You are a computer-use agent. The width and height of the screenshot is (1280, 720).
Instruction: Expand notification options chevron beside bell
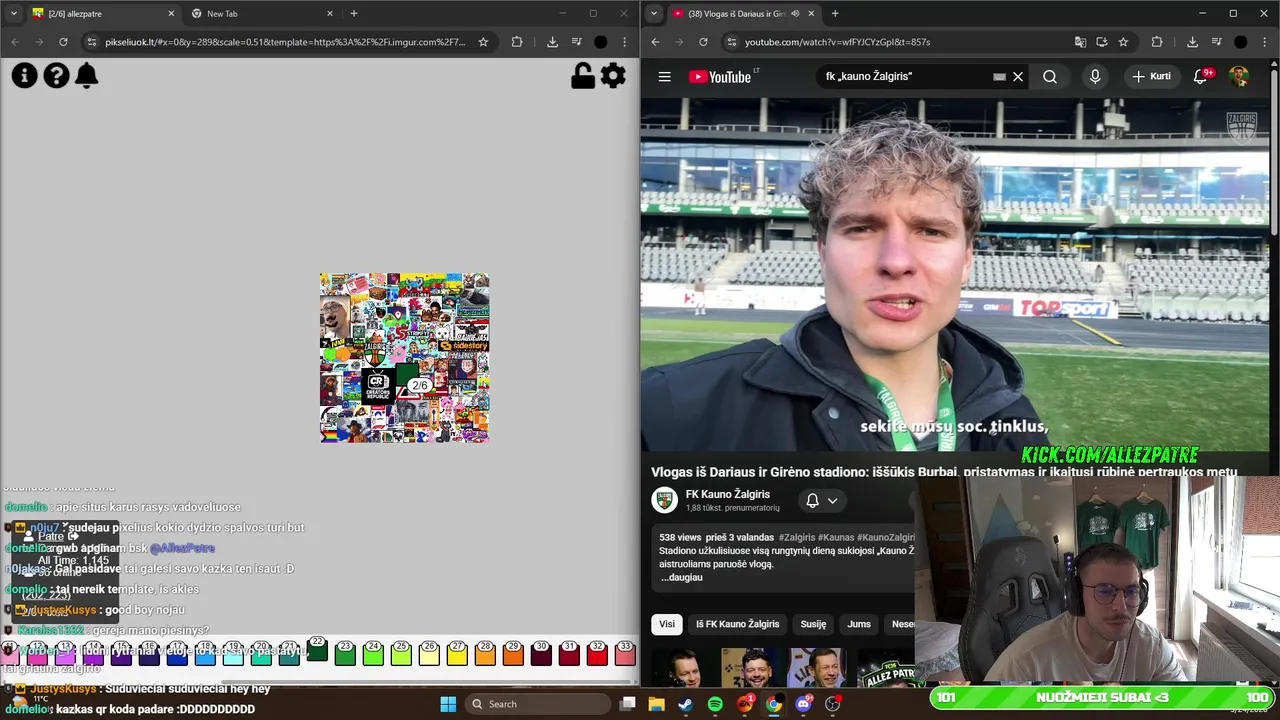(x=832, y=501)
